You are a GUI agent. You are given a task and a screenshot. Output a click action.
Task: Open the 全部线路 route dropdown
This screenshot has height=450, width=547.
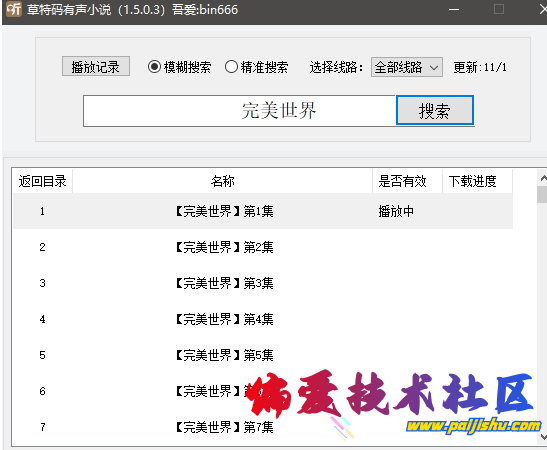pos(407,67)
